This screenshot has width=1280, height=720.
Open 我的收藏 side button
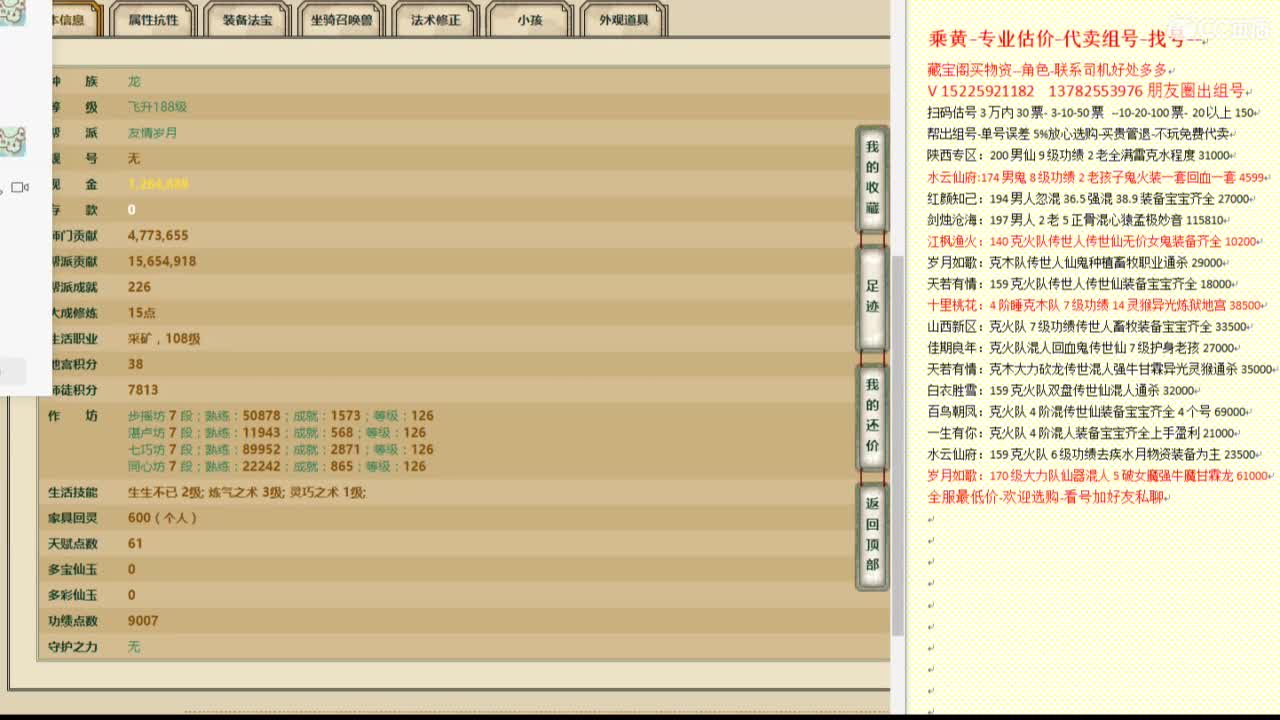pyautogui.click(x=872, y=178)
